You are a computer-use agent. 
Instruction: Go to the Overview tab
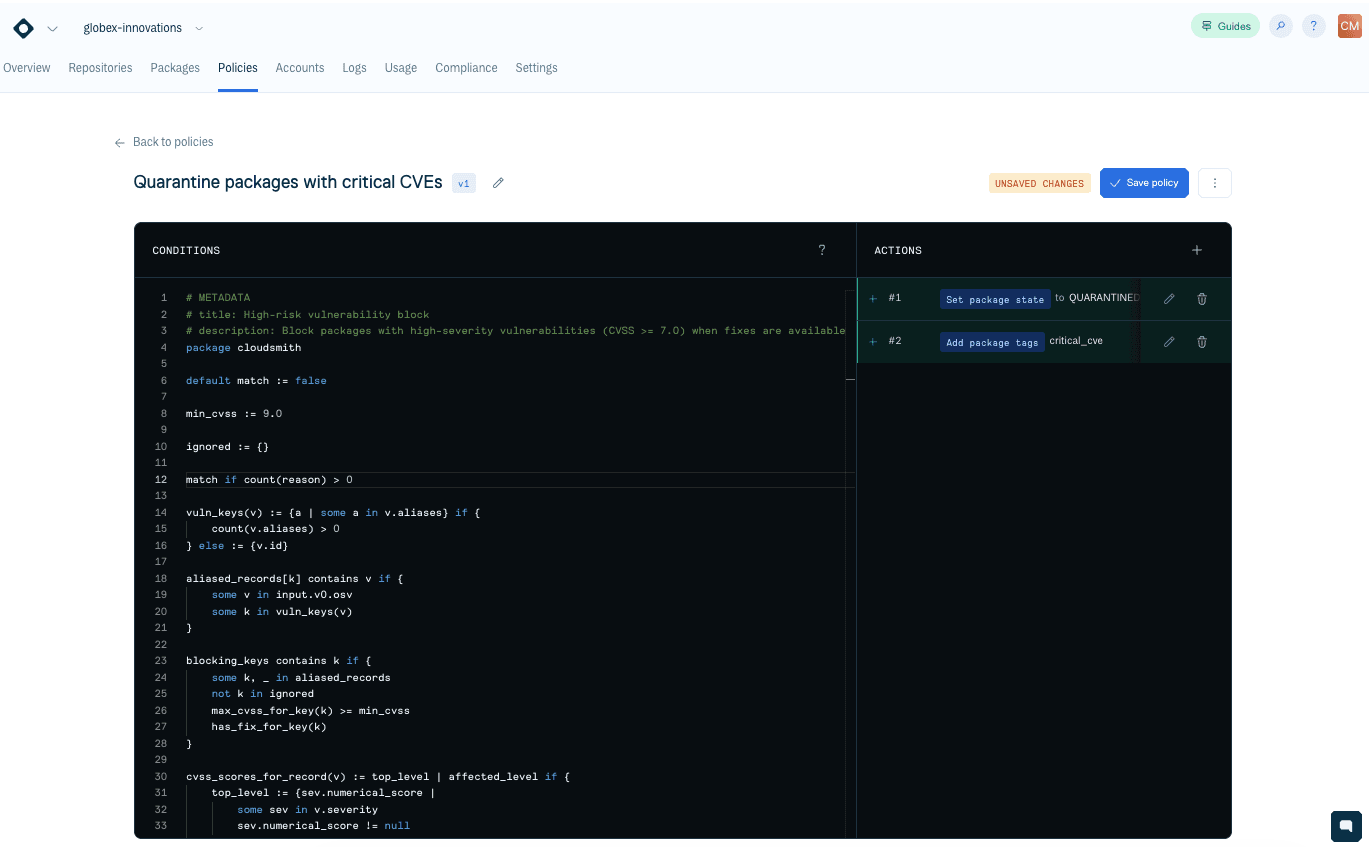(x=27, y=68)
